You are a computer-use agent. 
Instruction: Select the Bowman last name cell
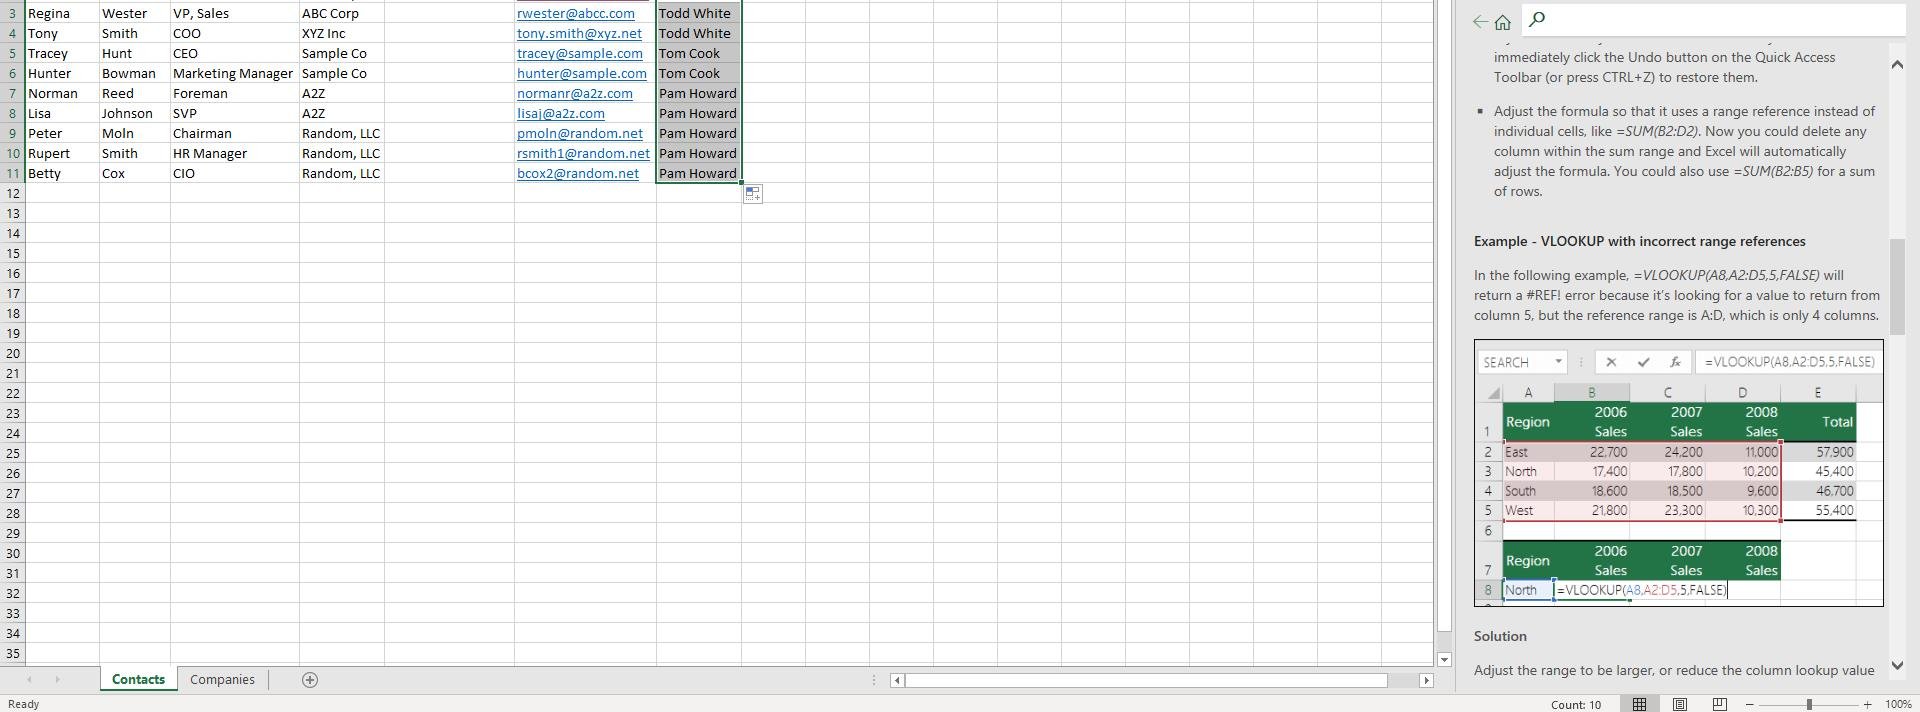(135, 73)
